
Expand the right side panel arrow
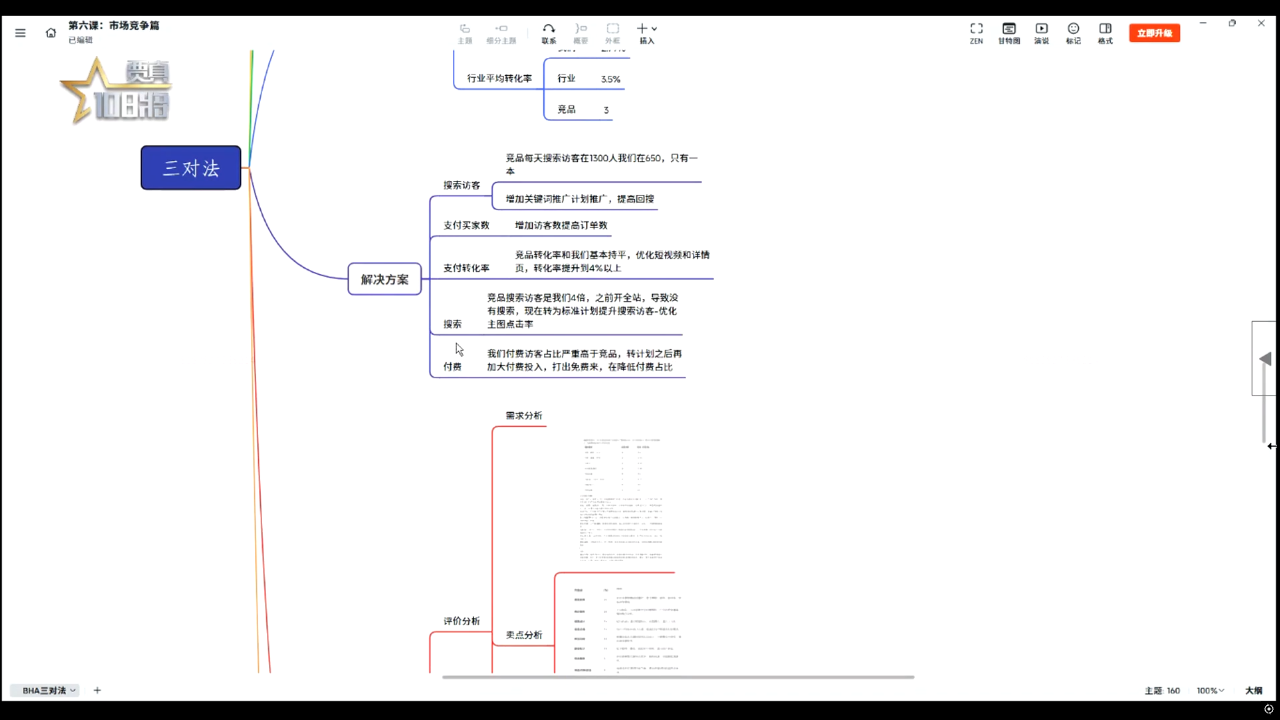click(1265, 358)
